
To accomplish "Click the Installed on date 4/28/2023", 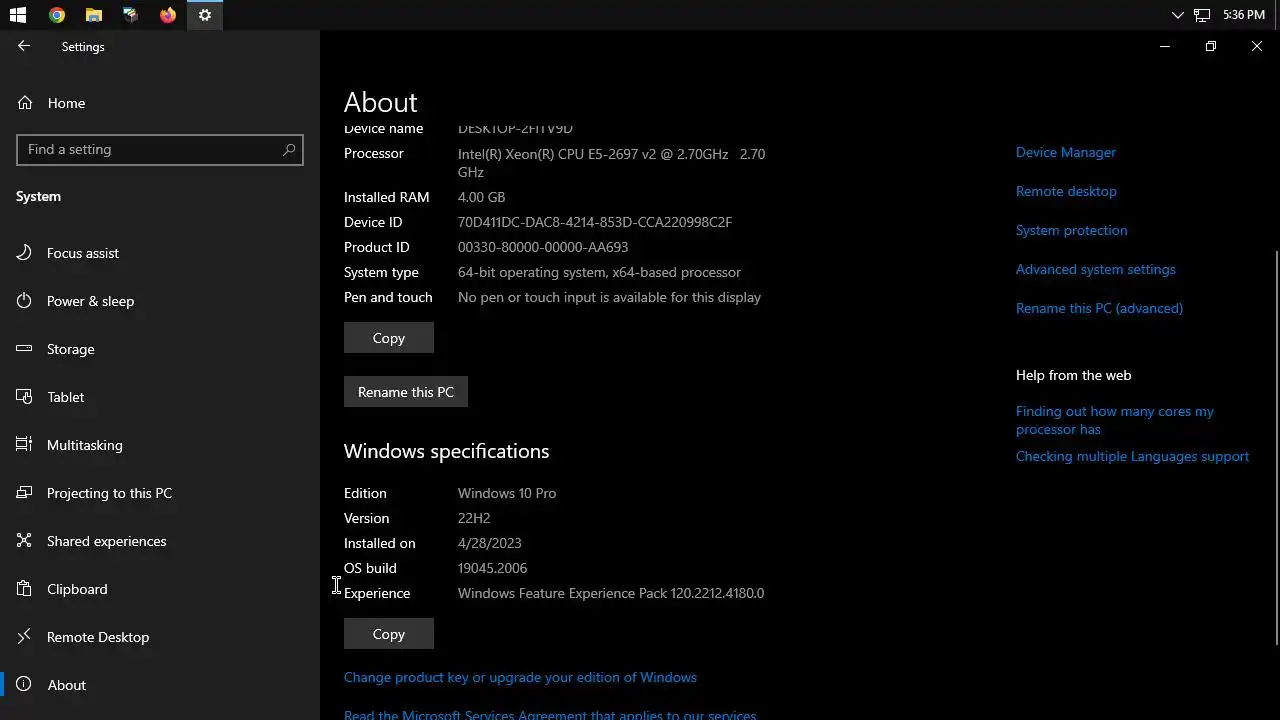I will pyautogui.click(x=490, y=543).
